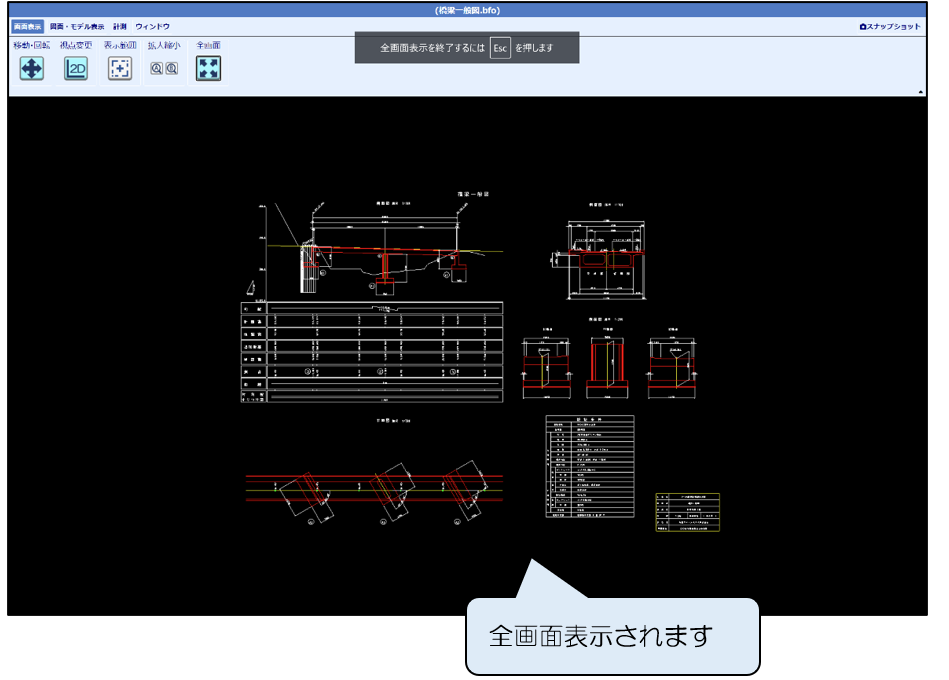
Task: Click the Esc key box in notification
Action: [500, 48]
